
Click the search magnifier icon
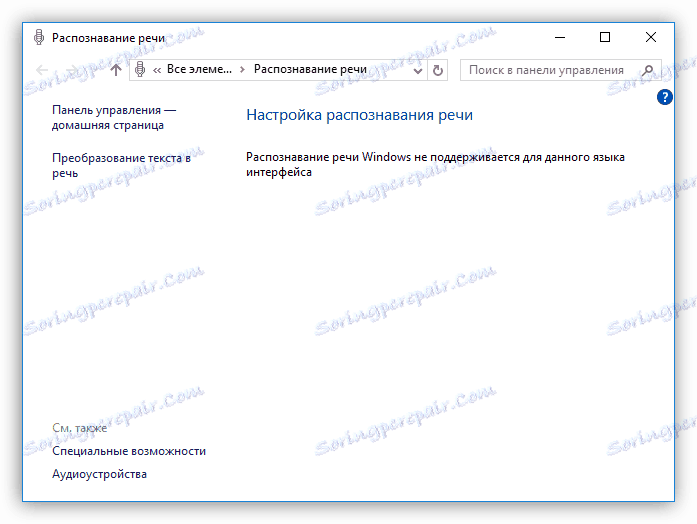click(x=648, y=70)
